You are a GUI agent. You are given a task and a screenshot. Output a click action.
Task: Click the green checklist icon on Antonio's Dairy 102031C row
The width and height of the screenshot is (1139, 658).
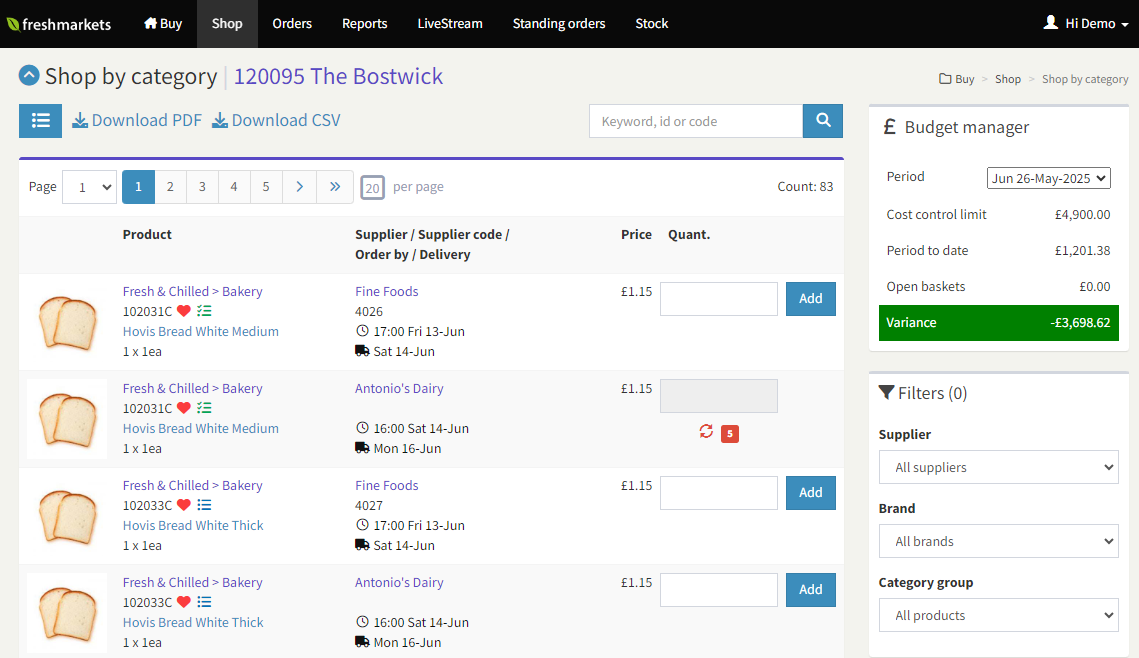[204, 408]
